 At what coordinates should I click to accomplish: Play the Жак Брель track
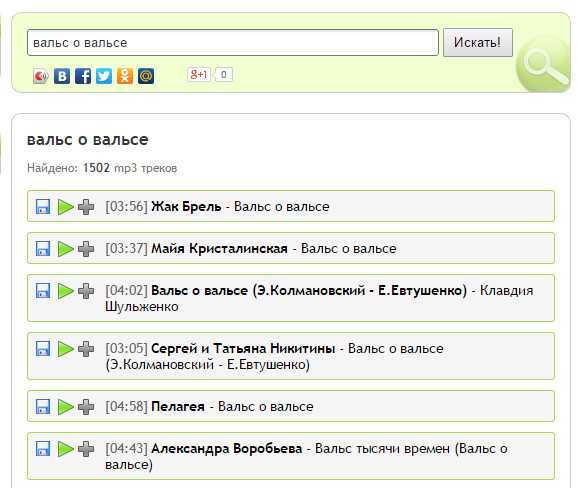[66, 207]
